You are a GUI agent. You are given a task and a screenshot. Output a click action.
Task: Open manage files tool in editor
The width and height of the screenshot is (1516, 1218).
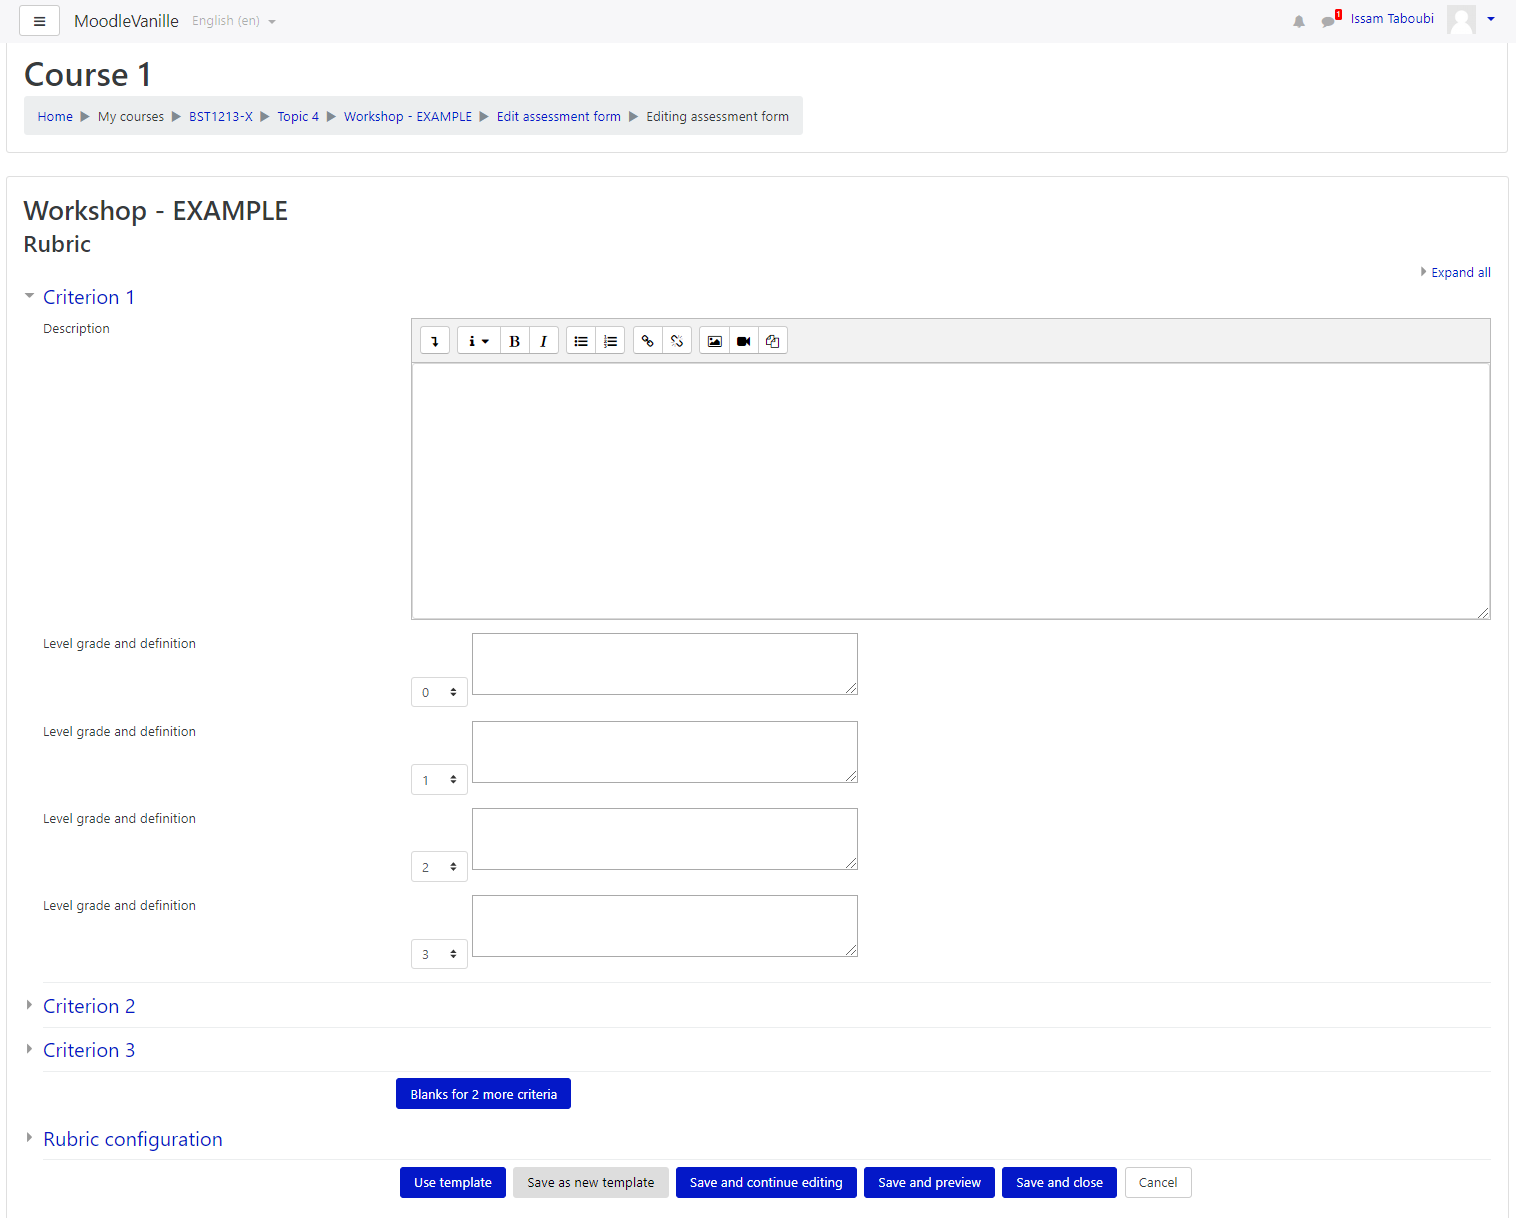point(773,341)
